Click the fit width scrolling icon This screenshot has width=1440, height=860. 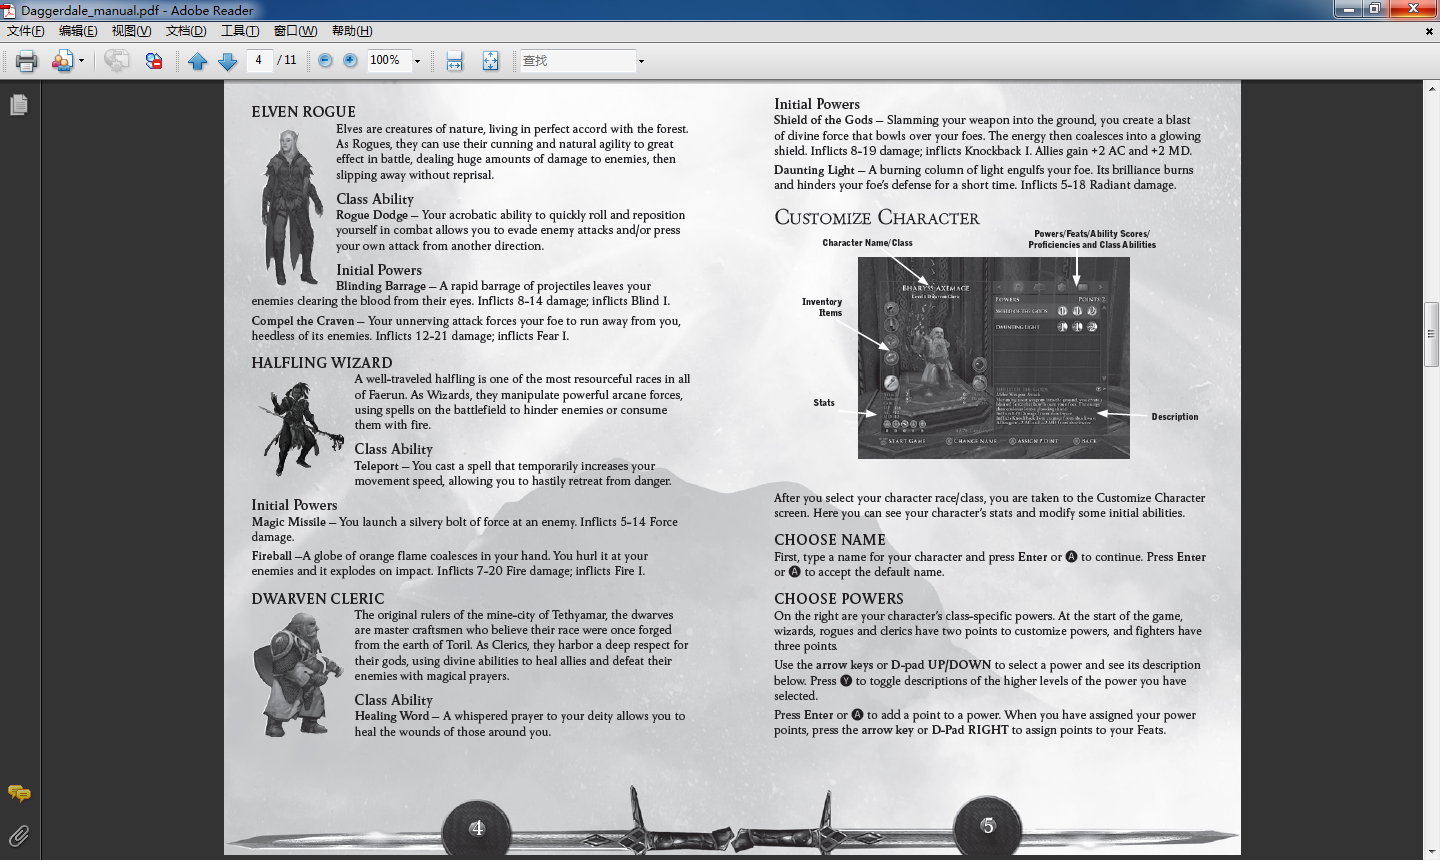coord(454,61)
